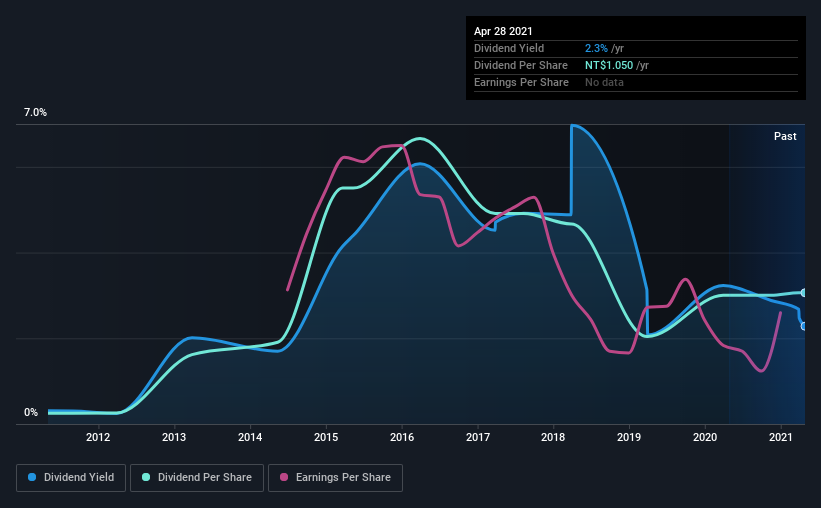This screenshot has width=821, height=508.
Task: Click the 7.0% y-axis label
Action: [35, 113]
